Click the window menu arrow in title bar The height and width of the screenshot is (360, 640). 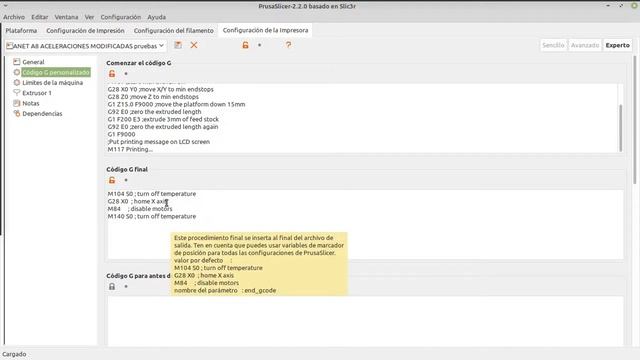pos(6,6)
